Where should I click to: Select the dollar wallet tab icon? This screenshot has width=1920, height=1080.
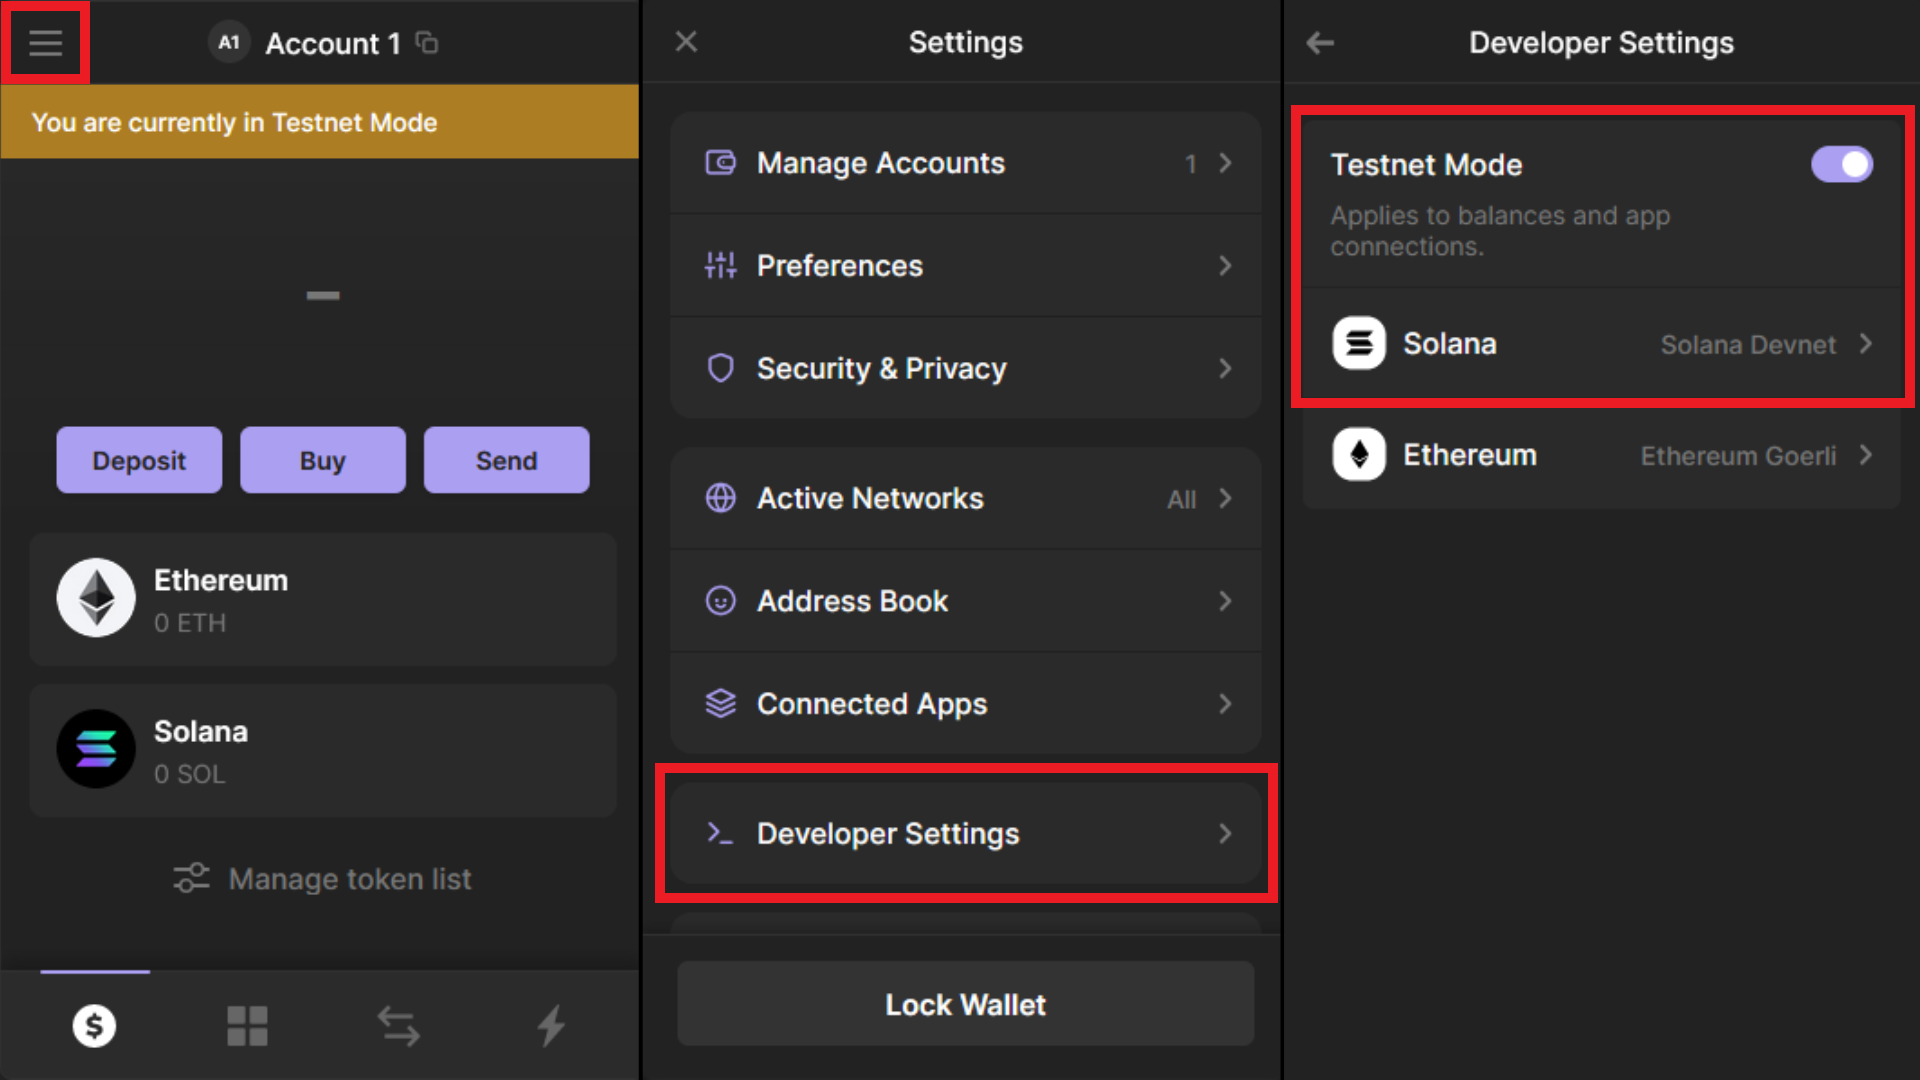point(95,1026)
